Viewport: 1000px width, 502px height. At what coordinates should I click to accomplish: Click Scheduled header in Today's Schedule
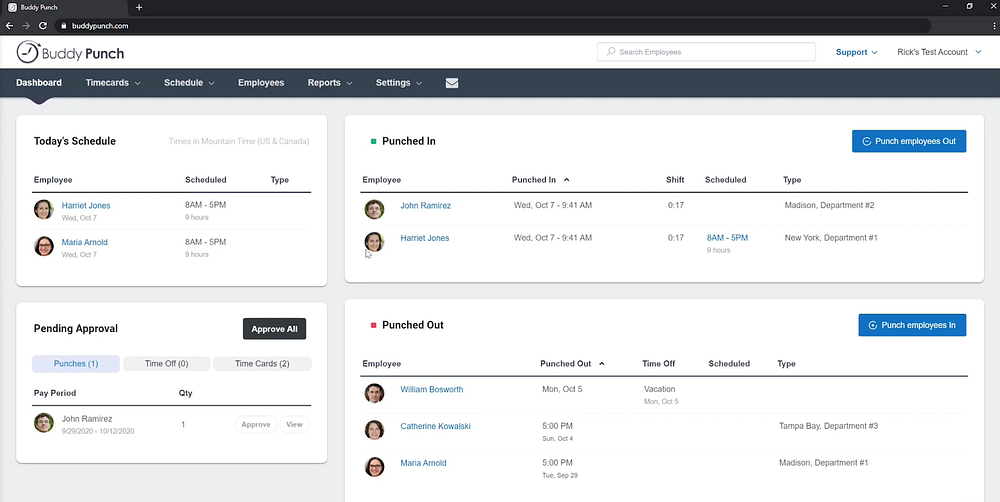tap(205, 180)
